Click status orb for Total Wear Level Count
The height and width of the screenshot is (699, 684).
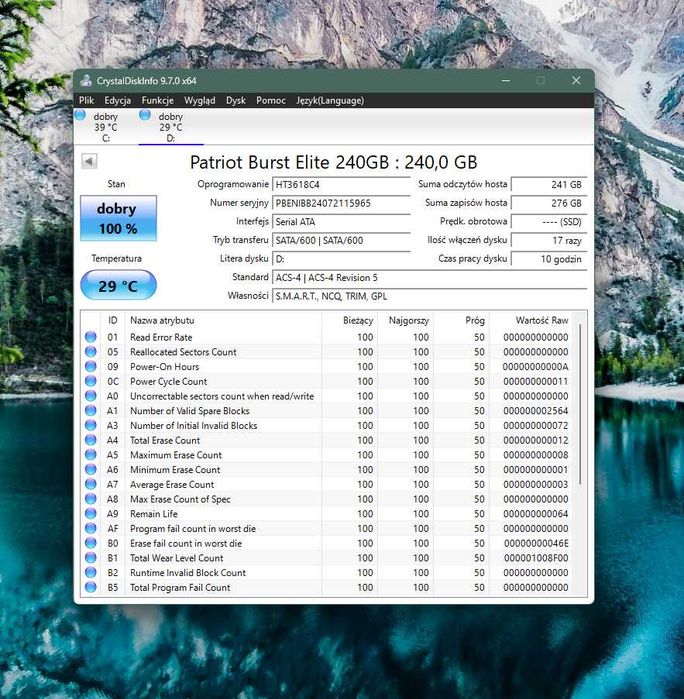pyautogui.click(x=91, y=558)
